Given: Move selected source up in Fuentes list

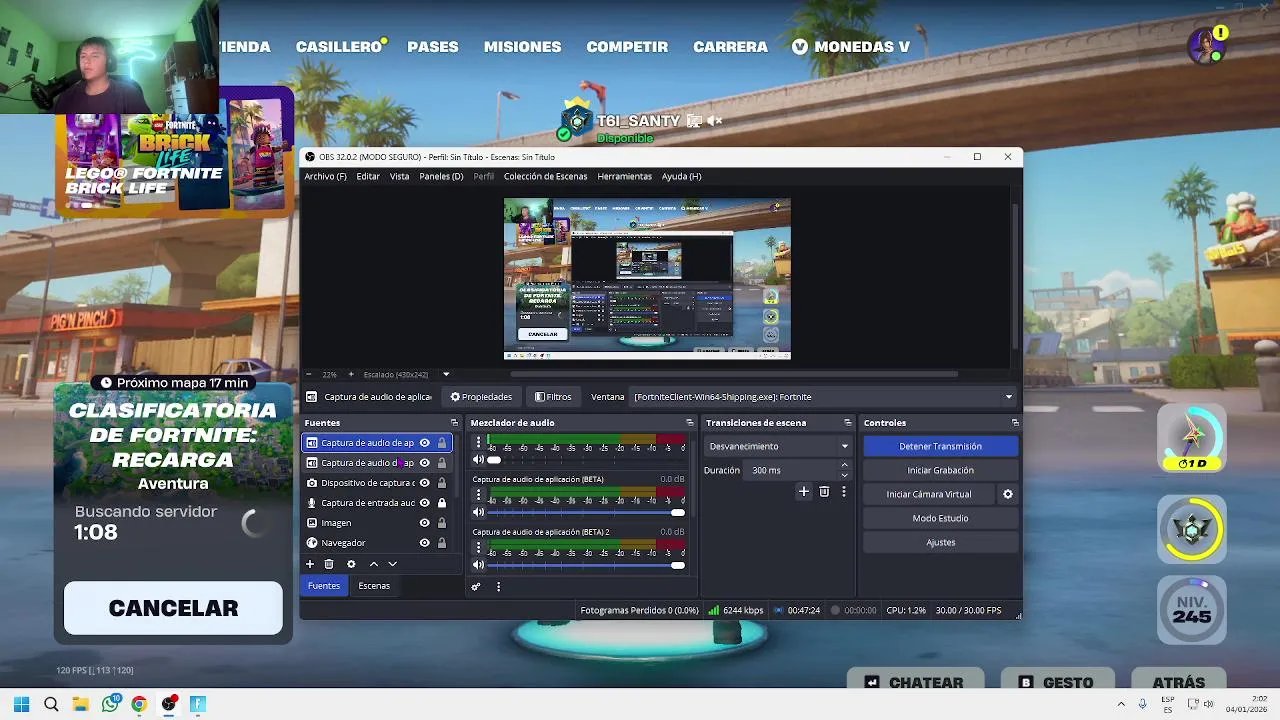Looking at the screenshot, I should [374, 564].
